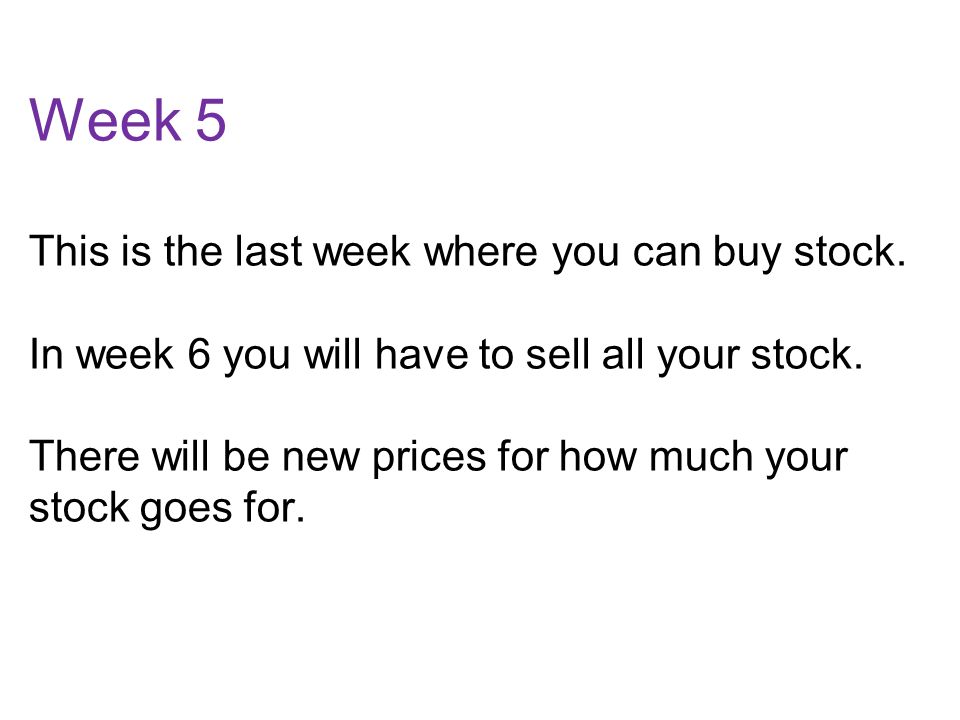The width and height of the screenshot is (960, 720).
Task: Click the word "Week" in the purple heading
Action: (105, 119)
